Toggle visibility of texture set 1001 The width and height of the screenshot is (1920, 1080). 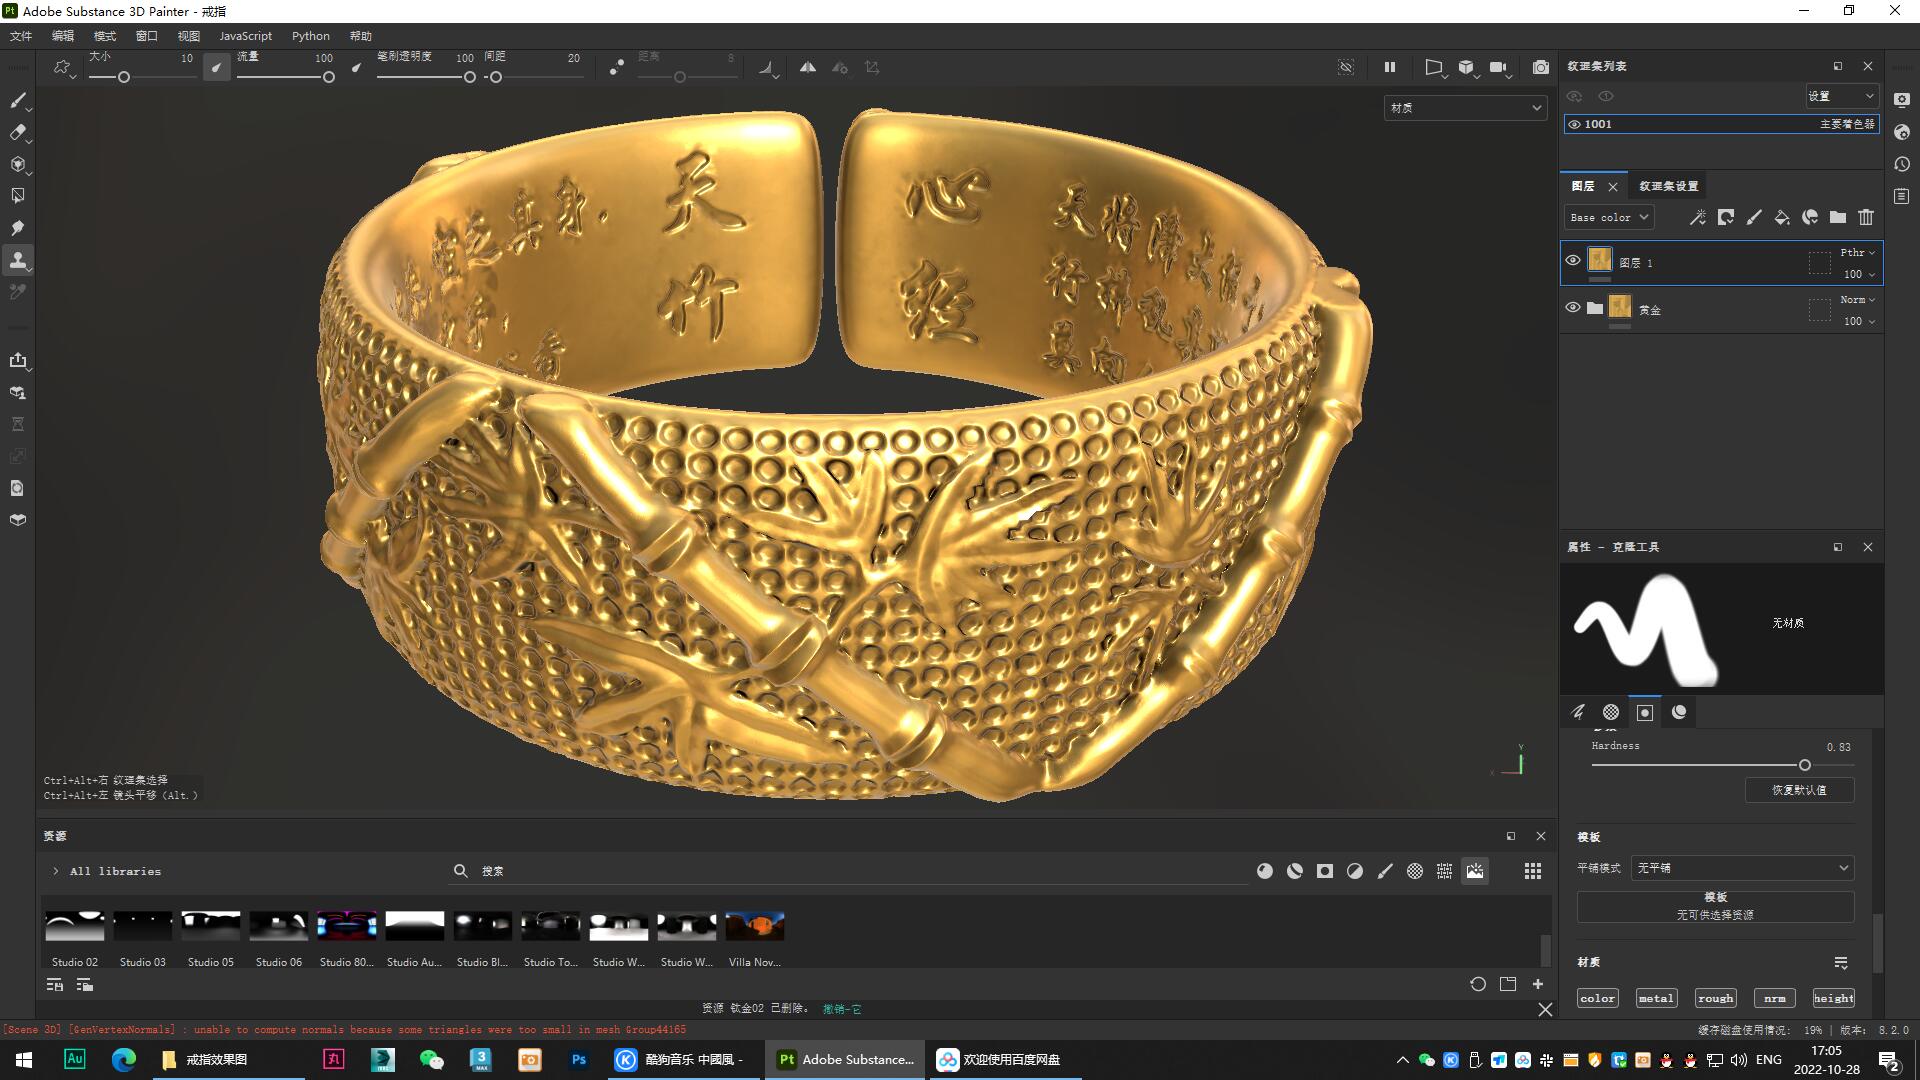[x=1573, y=124]
